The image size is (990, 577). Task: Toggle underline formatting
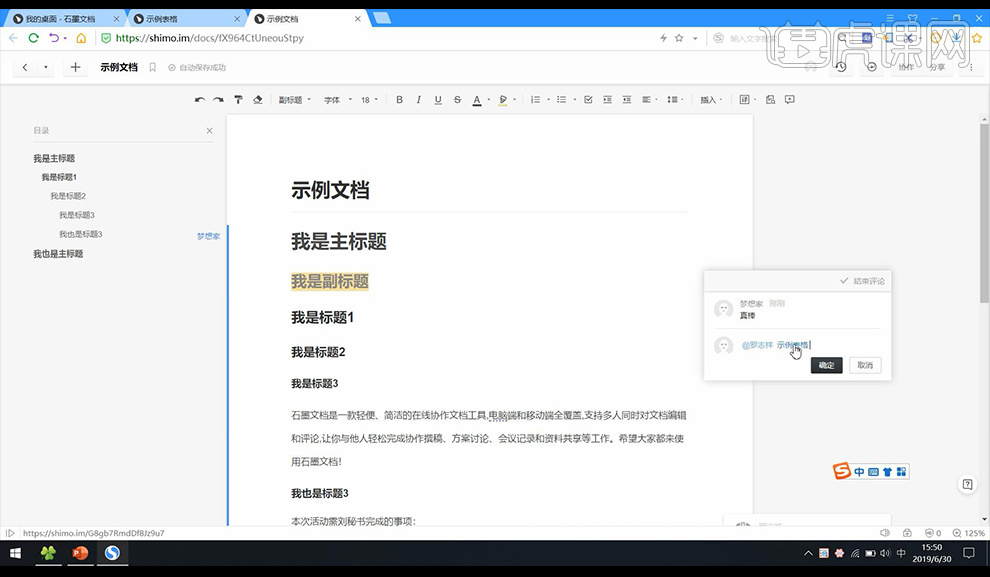[438, 100]
